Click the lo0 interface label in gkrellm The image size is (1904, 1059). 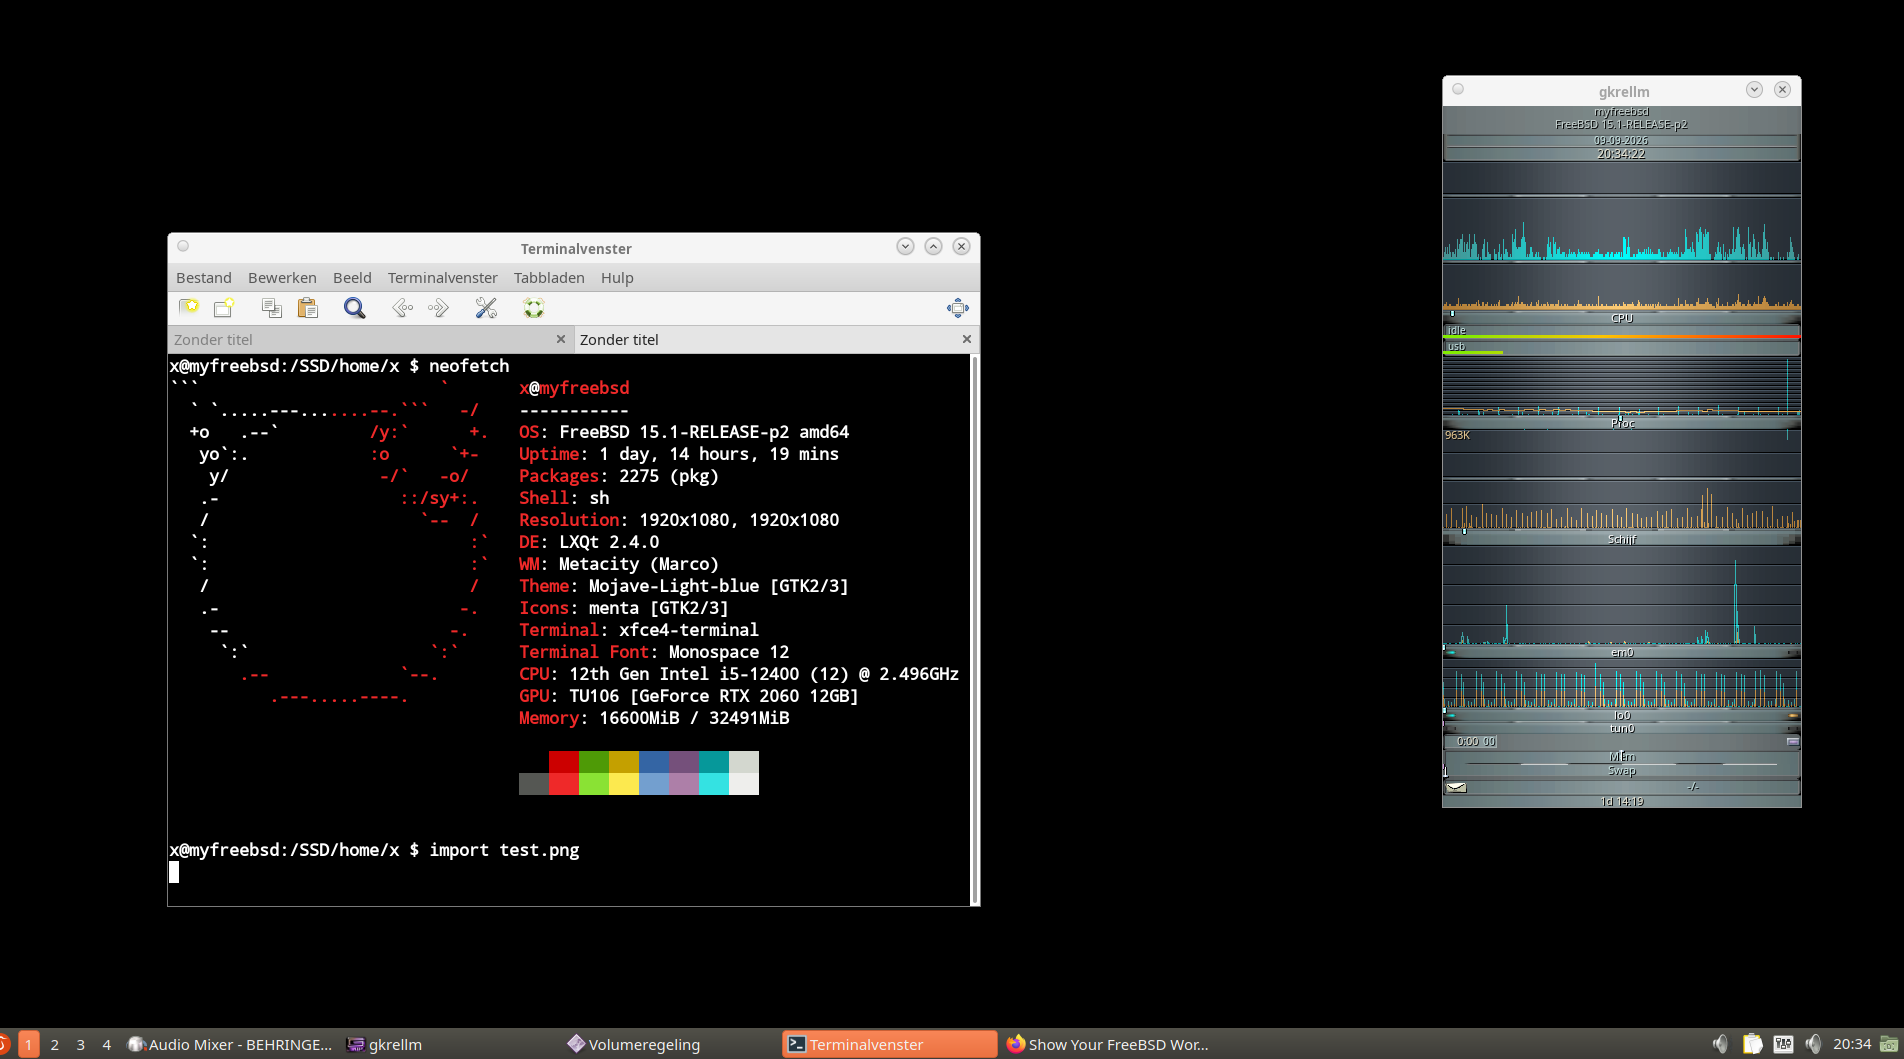click(1622, 715)
